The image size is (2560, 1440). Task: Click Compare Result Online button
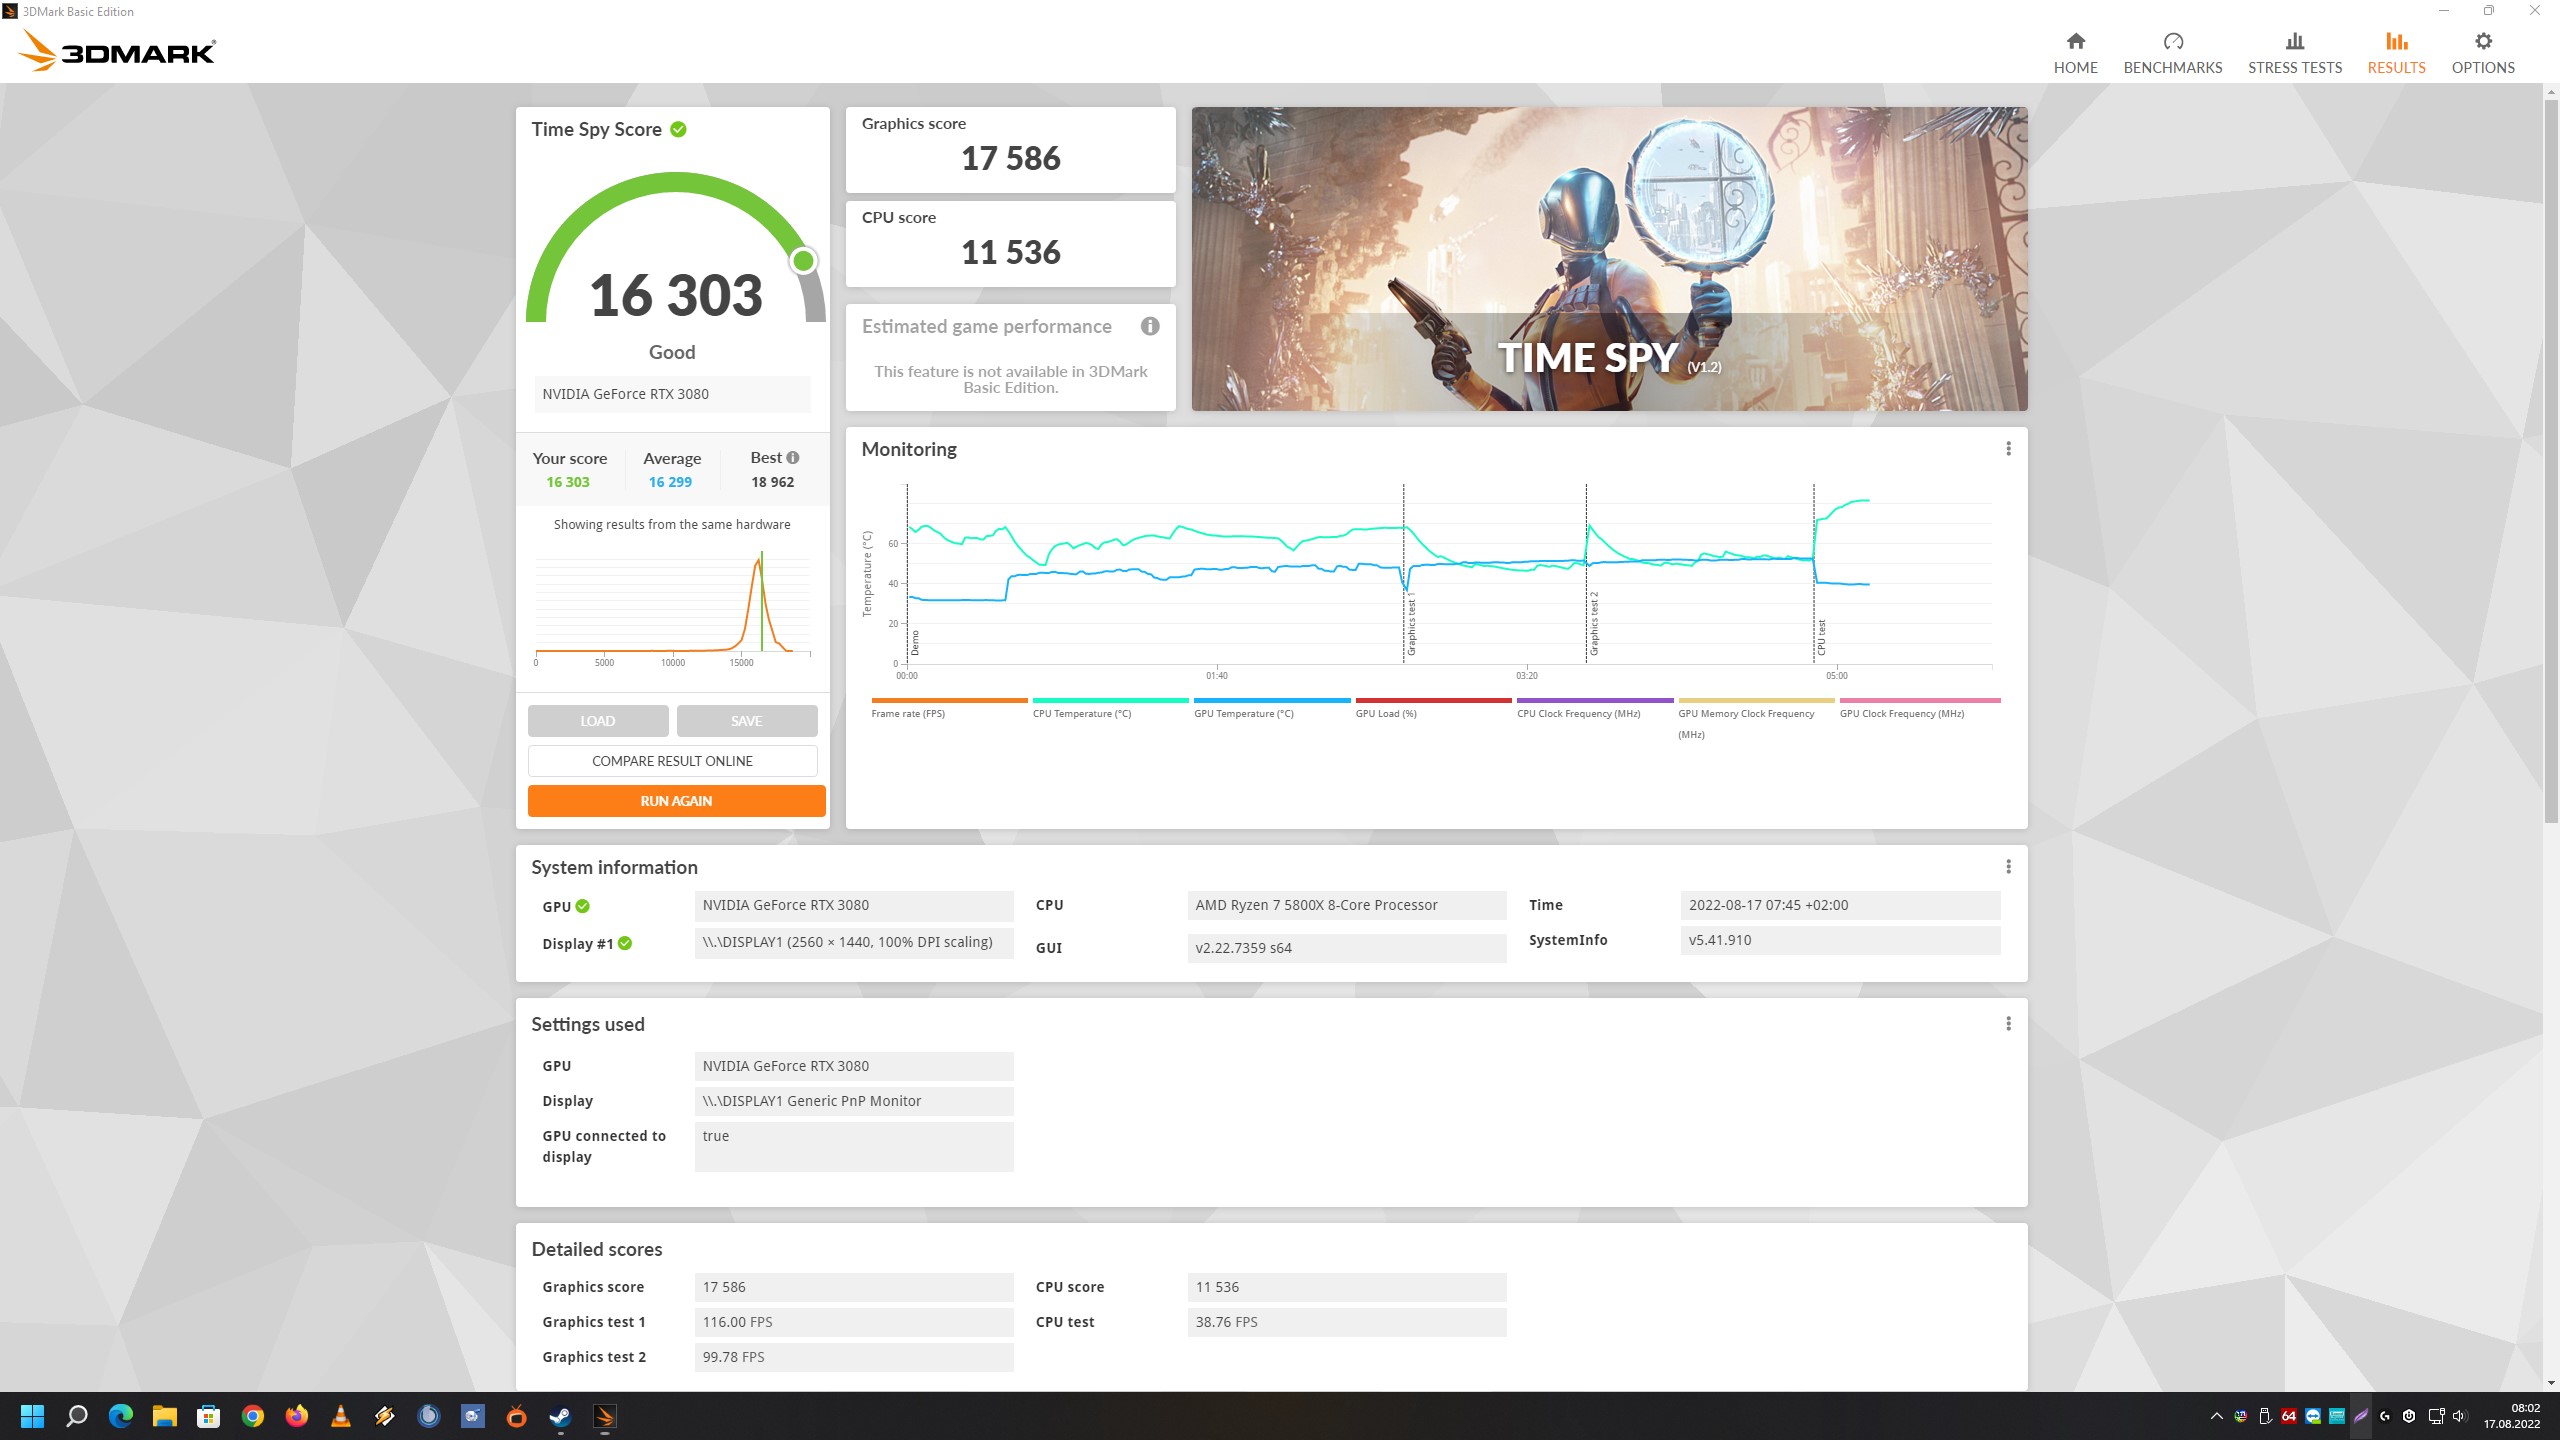click(672, 761)
